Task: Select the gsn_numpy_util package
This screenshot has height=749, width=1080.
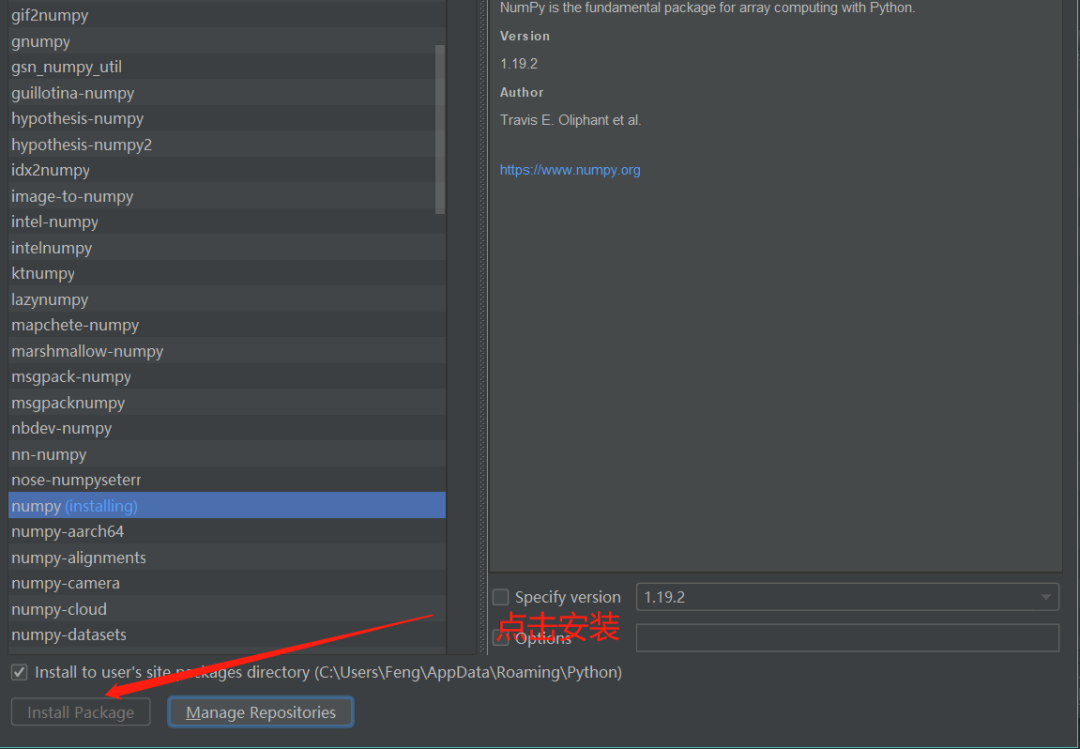Action: pyautogui.click(x=227, y=66)
